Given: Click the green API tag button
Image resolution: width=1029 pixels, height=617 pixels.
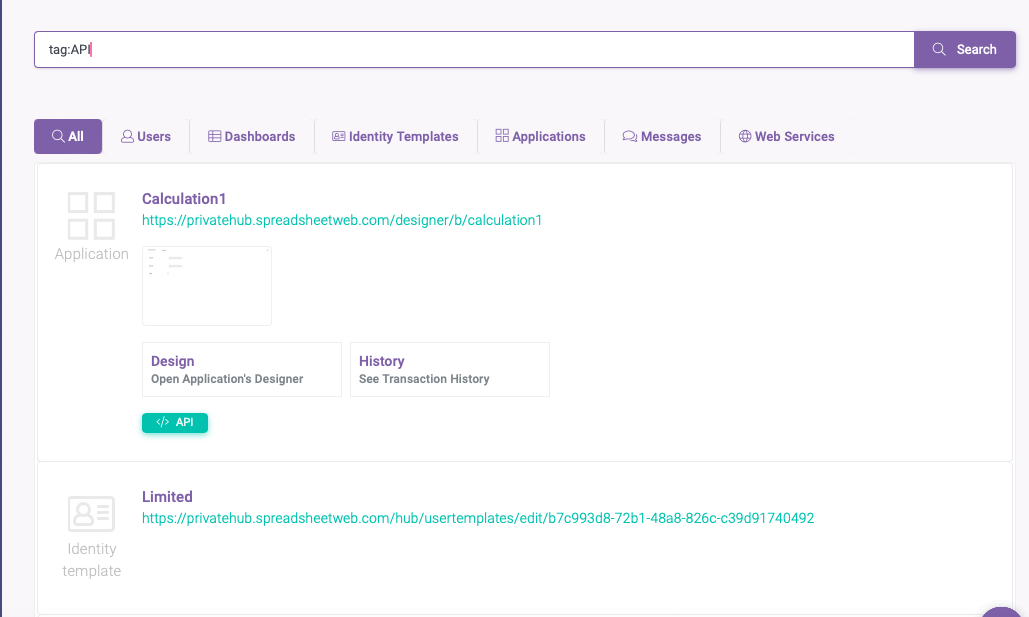Looking at the screenshot, I should (x=175, y=423).
